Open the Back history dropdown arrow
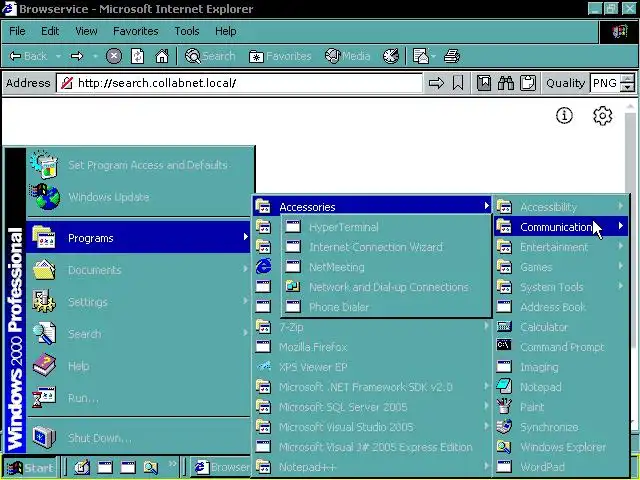 point(58,56)
